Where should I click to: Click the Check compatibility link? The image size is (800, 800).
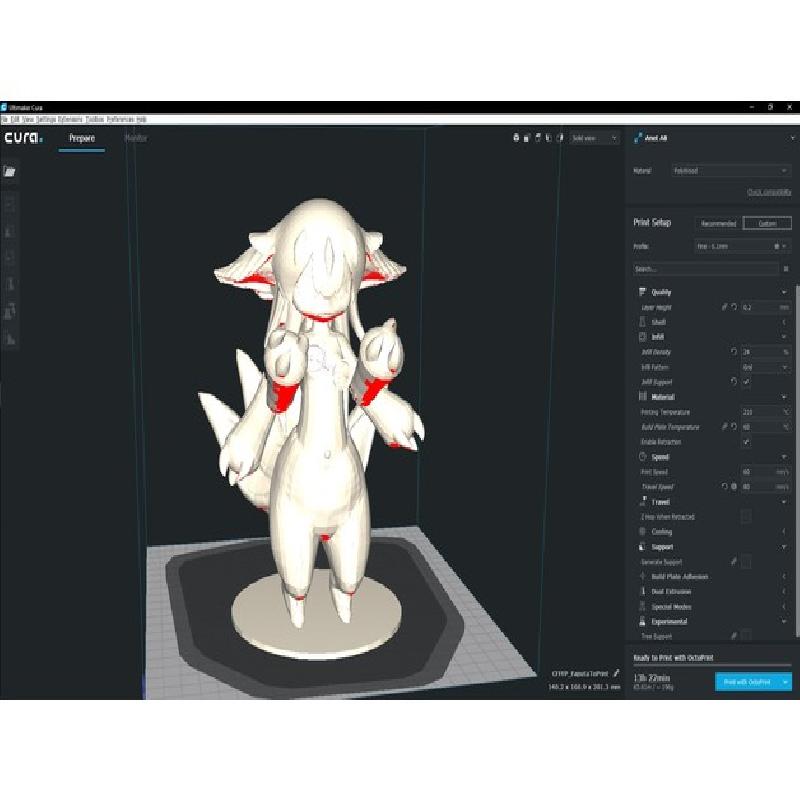click(x=768, y=192)
